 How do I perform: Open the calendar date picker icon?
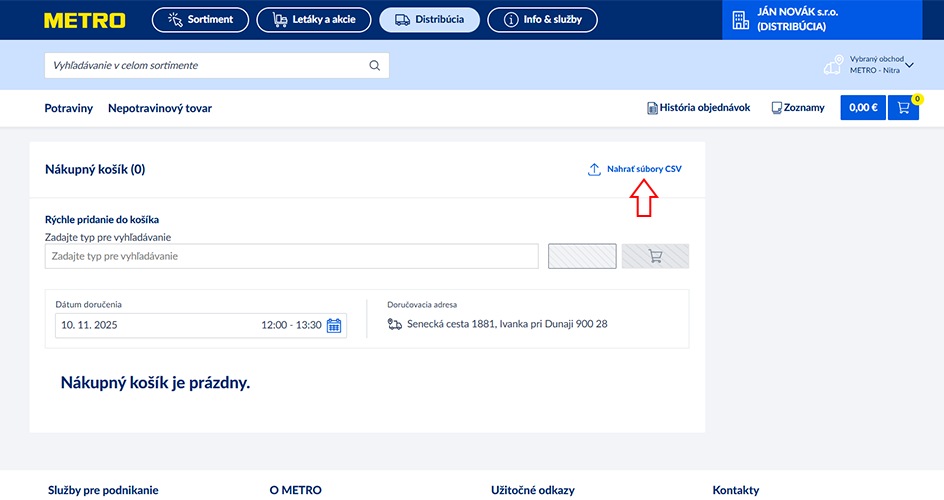pos(334,325)
